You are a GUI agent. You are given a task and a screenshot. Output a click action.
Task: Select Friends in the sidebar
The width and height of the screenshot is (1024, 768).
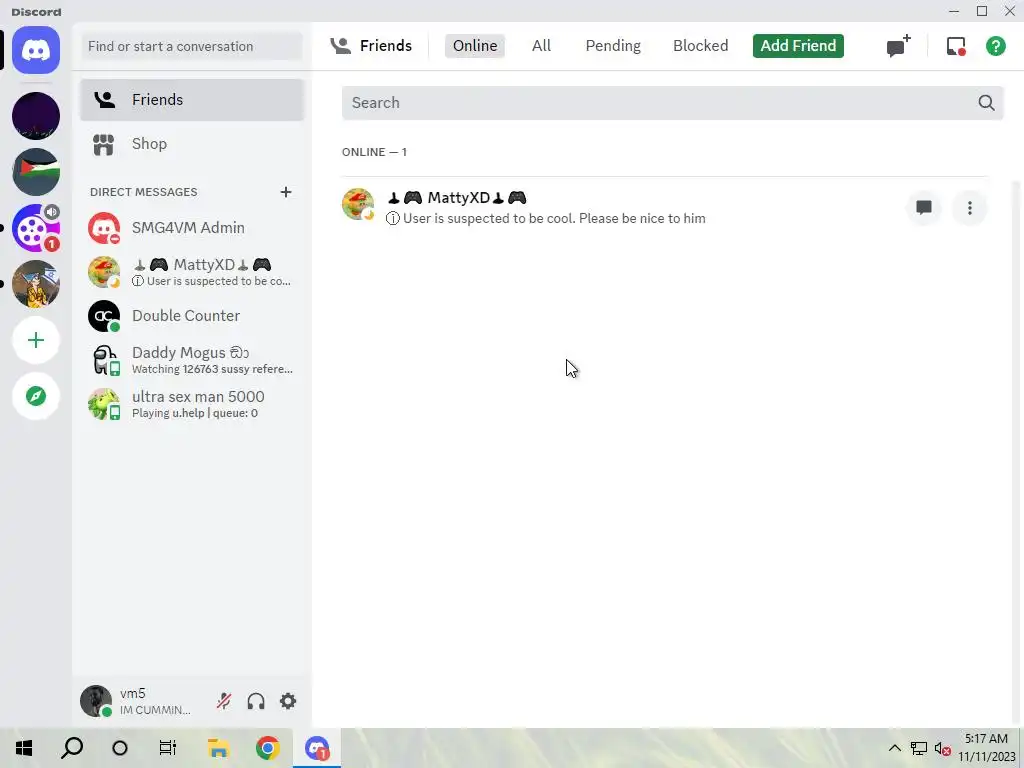click(x=192, y=100)
